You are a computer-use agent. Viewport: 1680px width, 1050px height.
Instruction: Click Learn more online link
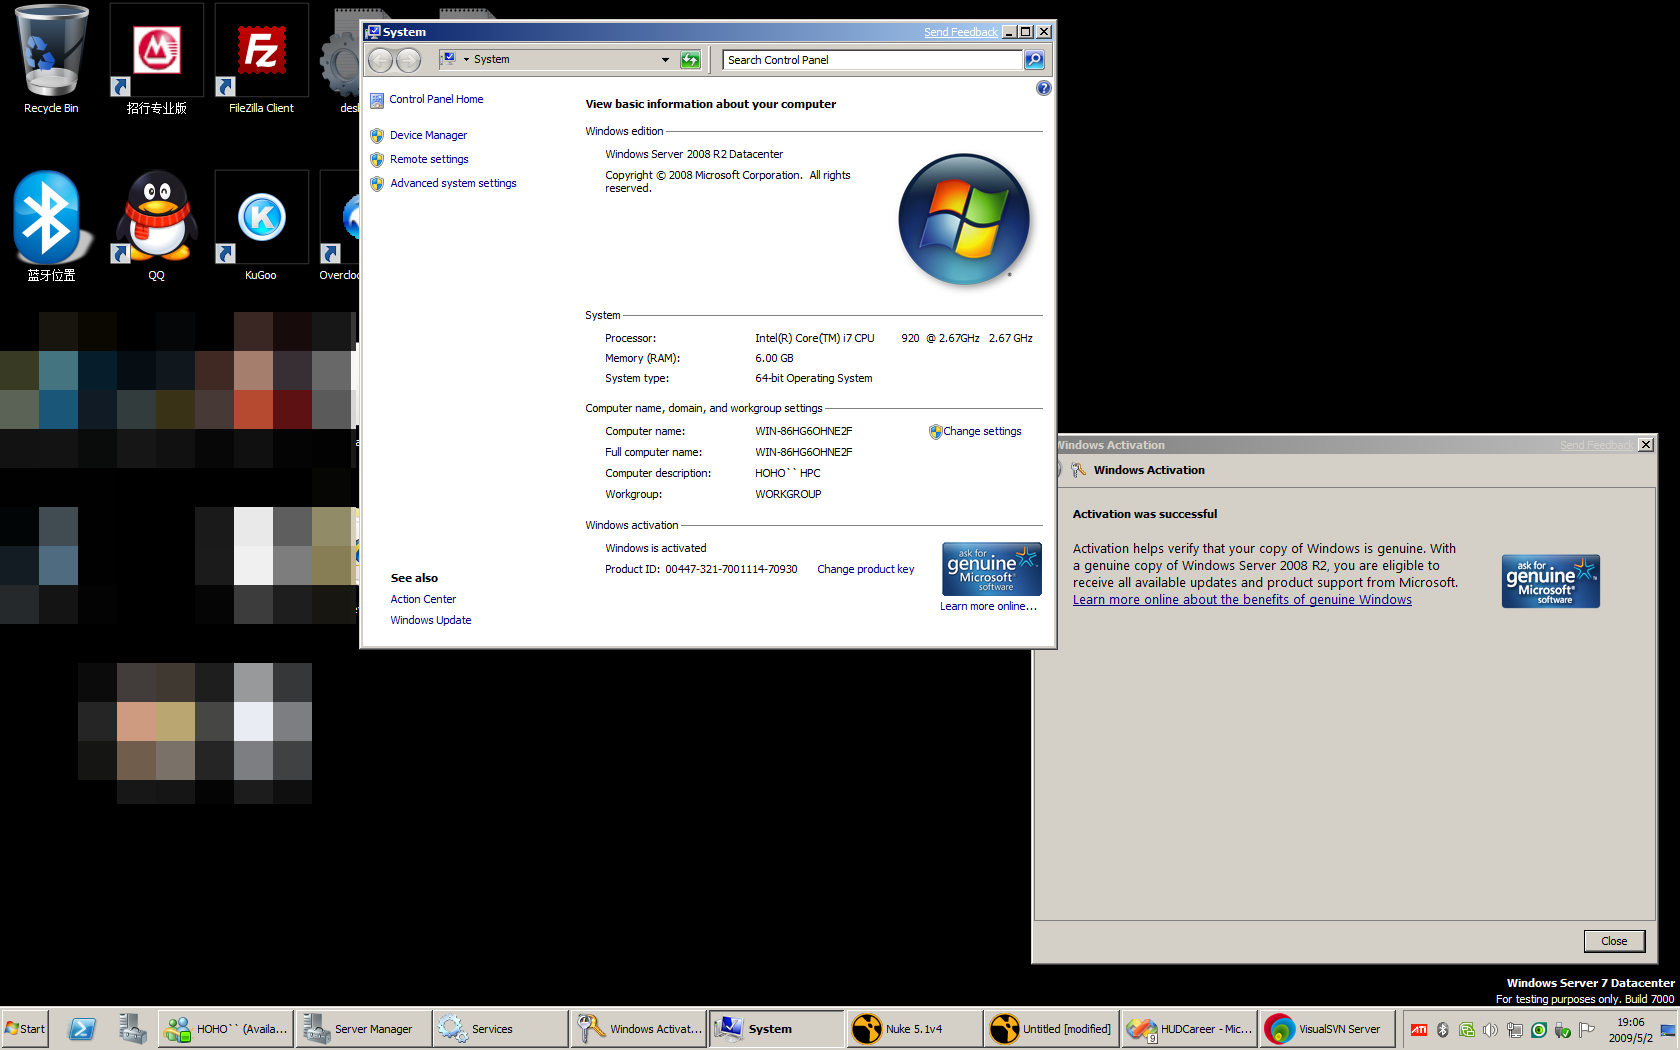coord(988,606)
